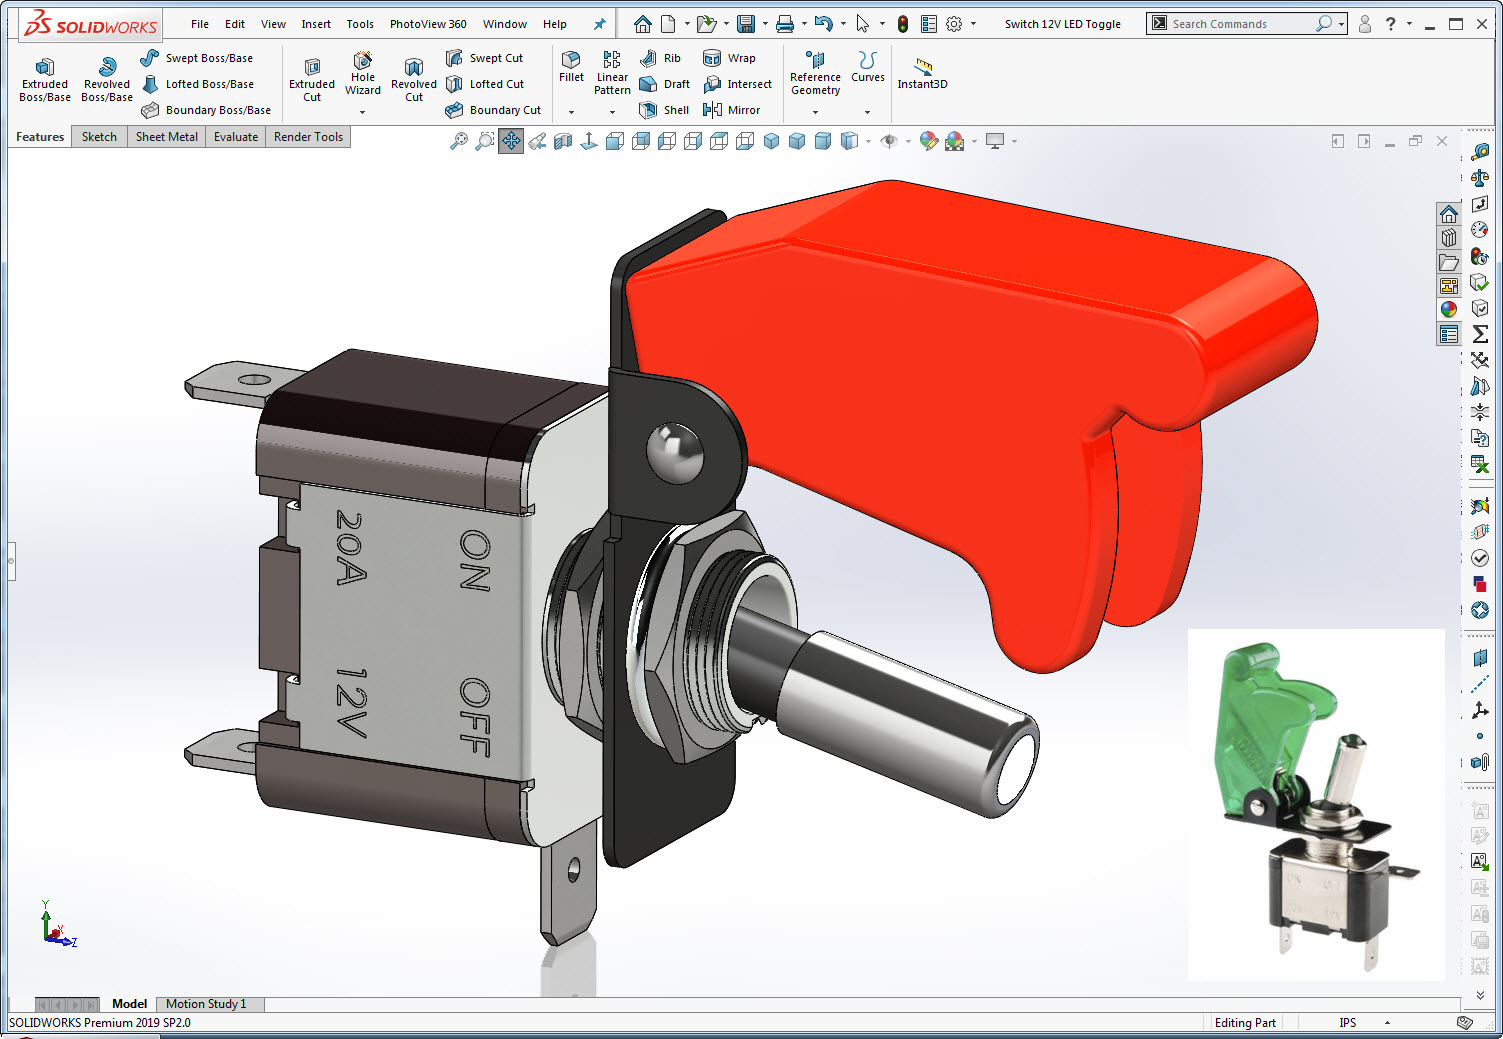Viewport: 1503px width, 1039px height.
Task: Click in the Search Commands field
Action: click(1240, 24)
